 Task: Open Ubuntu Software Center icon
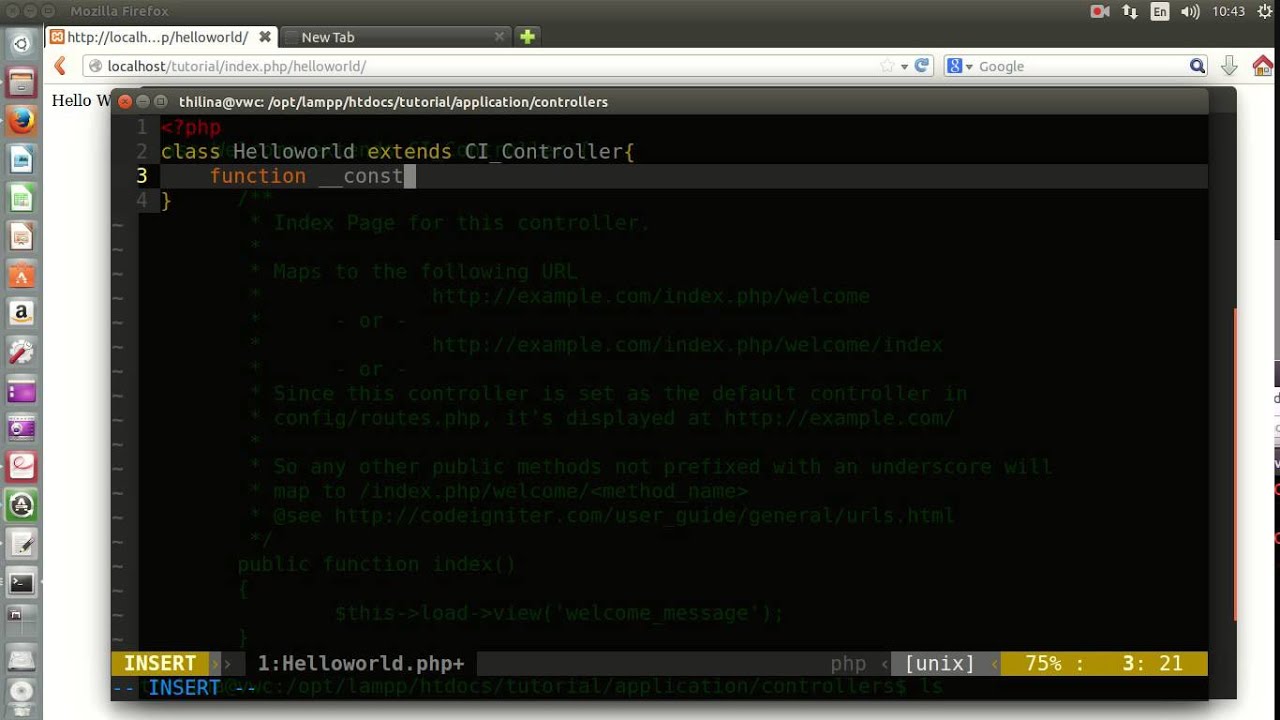click(21, 275)
